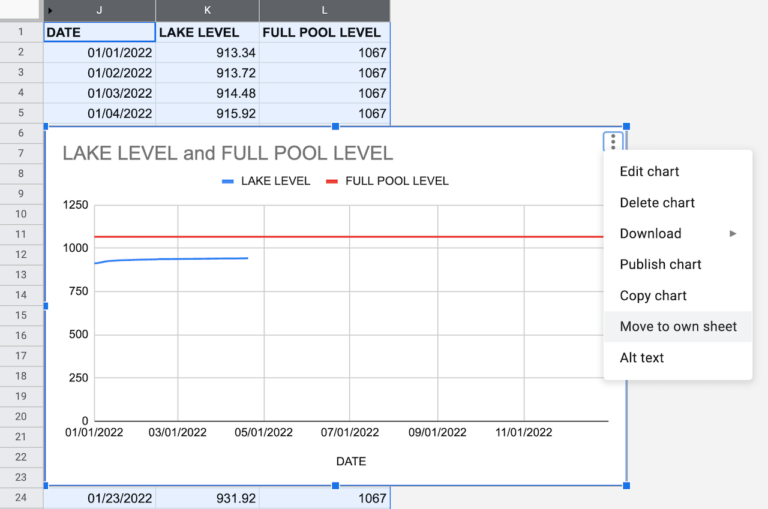Click the DATE header cell

pyautogui.click(x=99, y=32)
